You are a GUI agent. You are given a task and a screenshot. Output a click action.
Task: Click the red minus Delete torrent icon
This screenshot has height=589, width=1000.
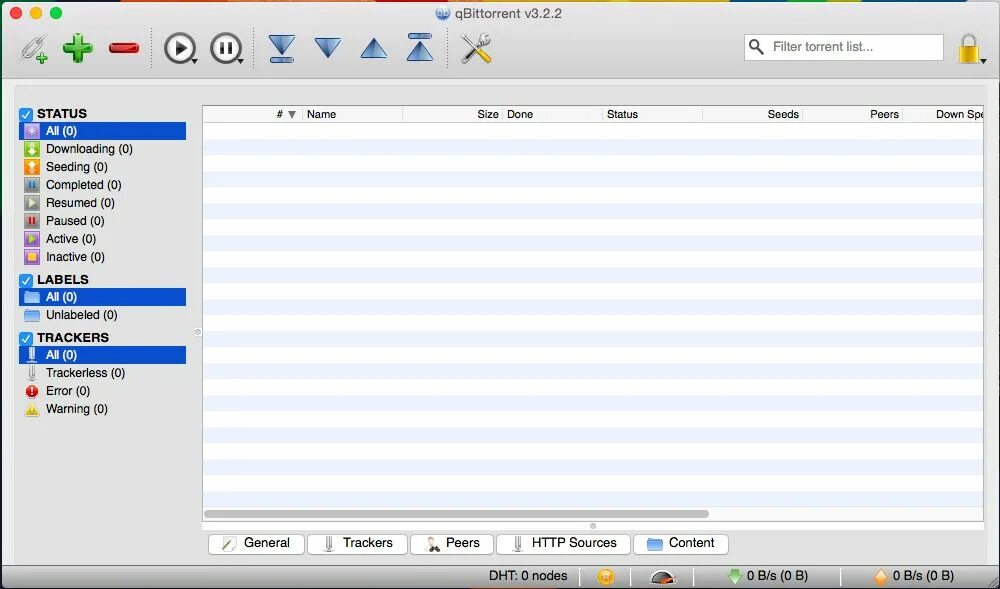[x=124, y=48]
